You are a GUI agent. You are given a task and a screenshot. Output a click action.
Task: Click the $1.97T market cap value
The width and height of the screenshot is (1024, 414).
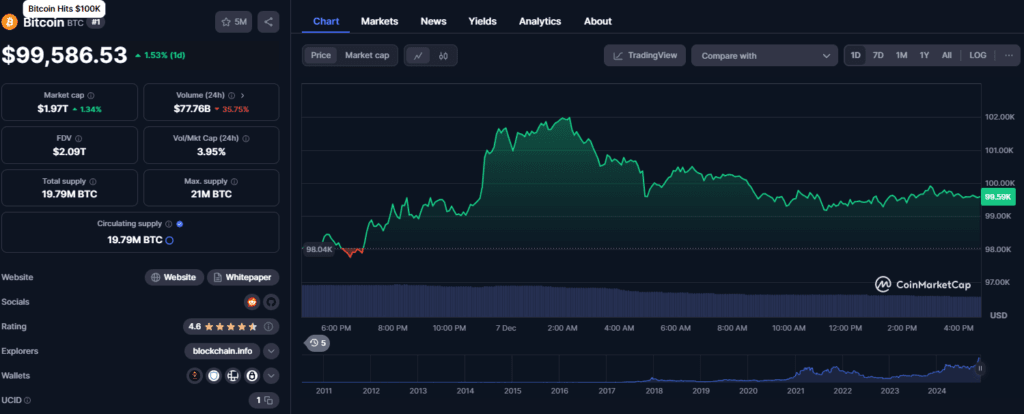pyautogui.click(x=52, y=108)
